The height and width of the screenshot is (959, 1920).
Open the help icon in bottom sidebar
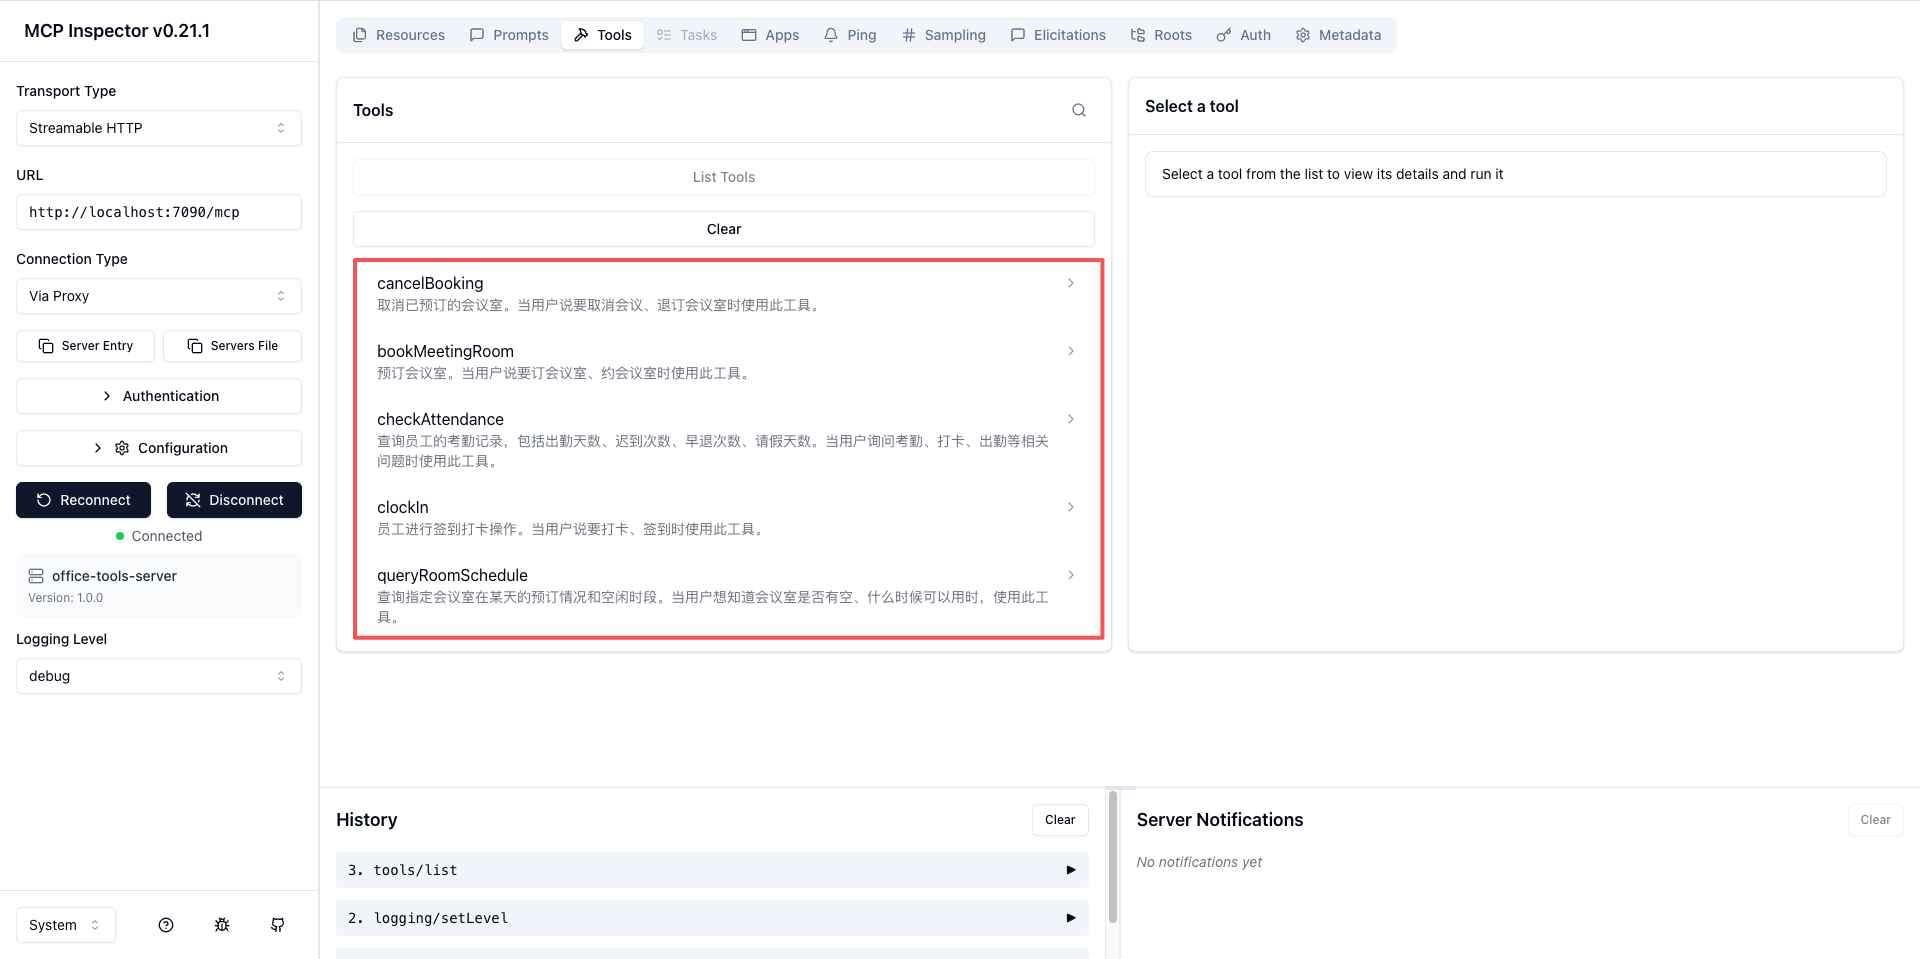[x=166, y=925]
